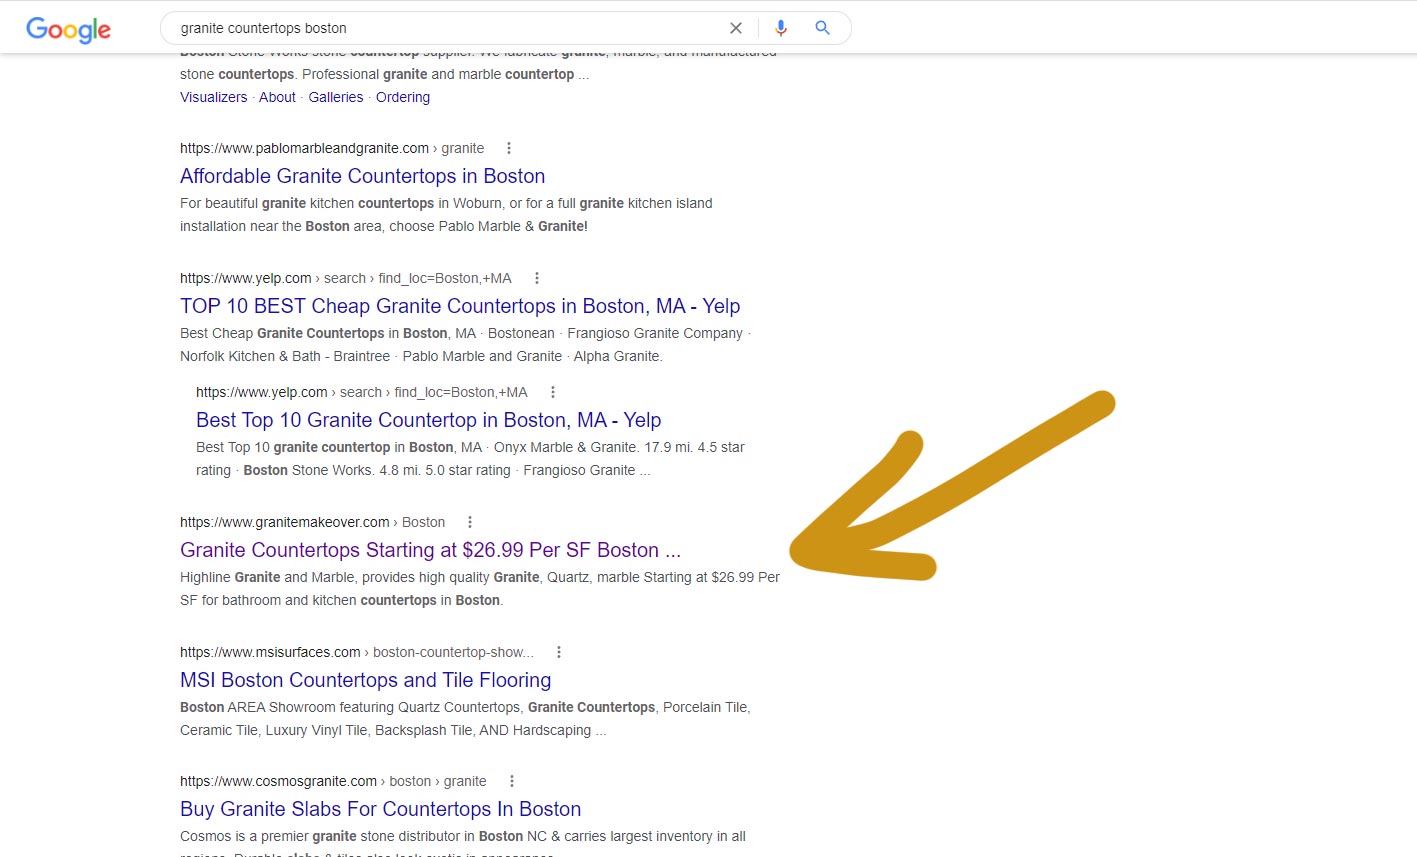
Task: Open MSI Boston Countertops and Tile Flooring result
Action: coord(365,680)
